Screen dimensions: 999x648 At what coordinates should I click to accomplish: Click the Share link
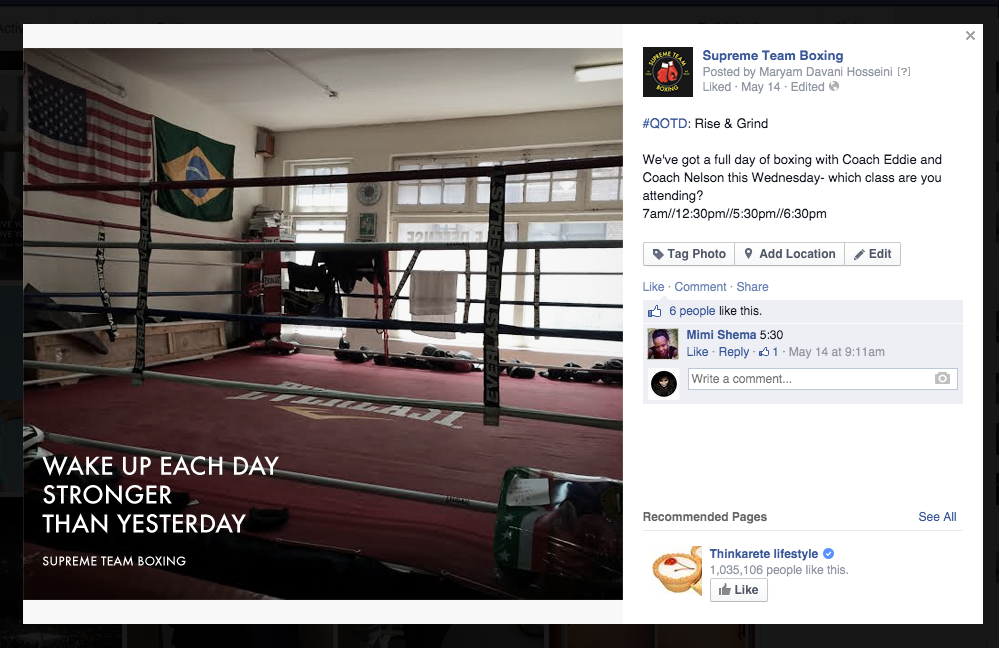coord(752,287)
